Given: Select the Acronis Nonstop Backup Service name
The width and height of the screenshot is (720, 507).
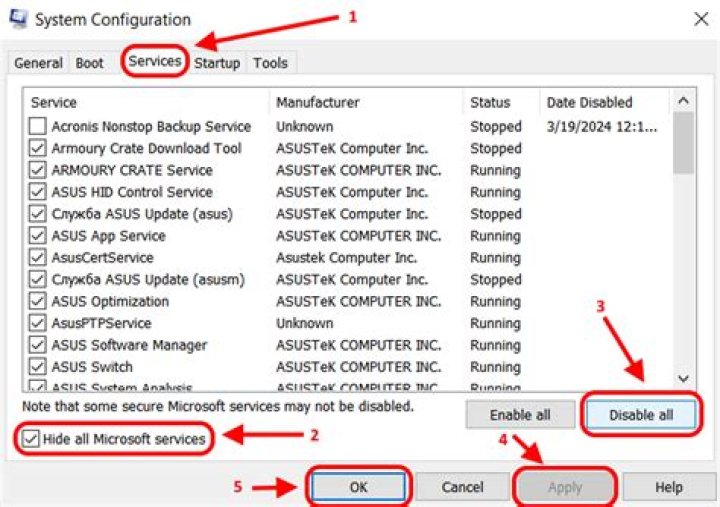Looking at the screenshot, I should click(151, 126).
